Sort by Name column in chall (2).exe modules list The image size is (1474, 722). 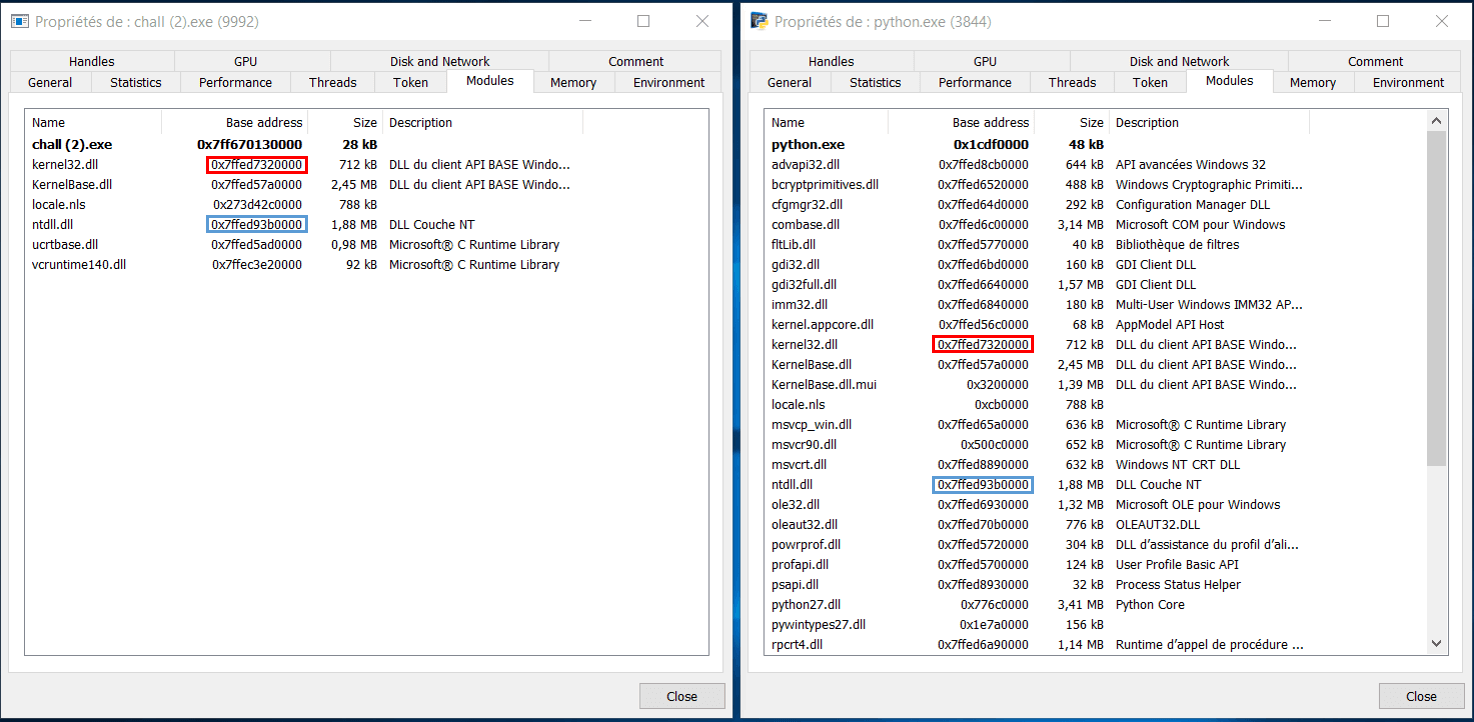pos(93,122)
